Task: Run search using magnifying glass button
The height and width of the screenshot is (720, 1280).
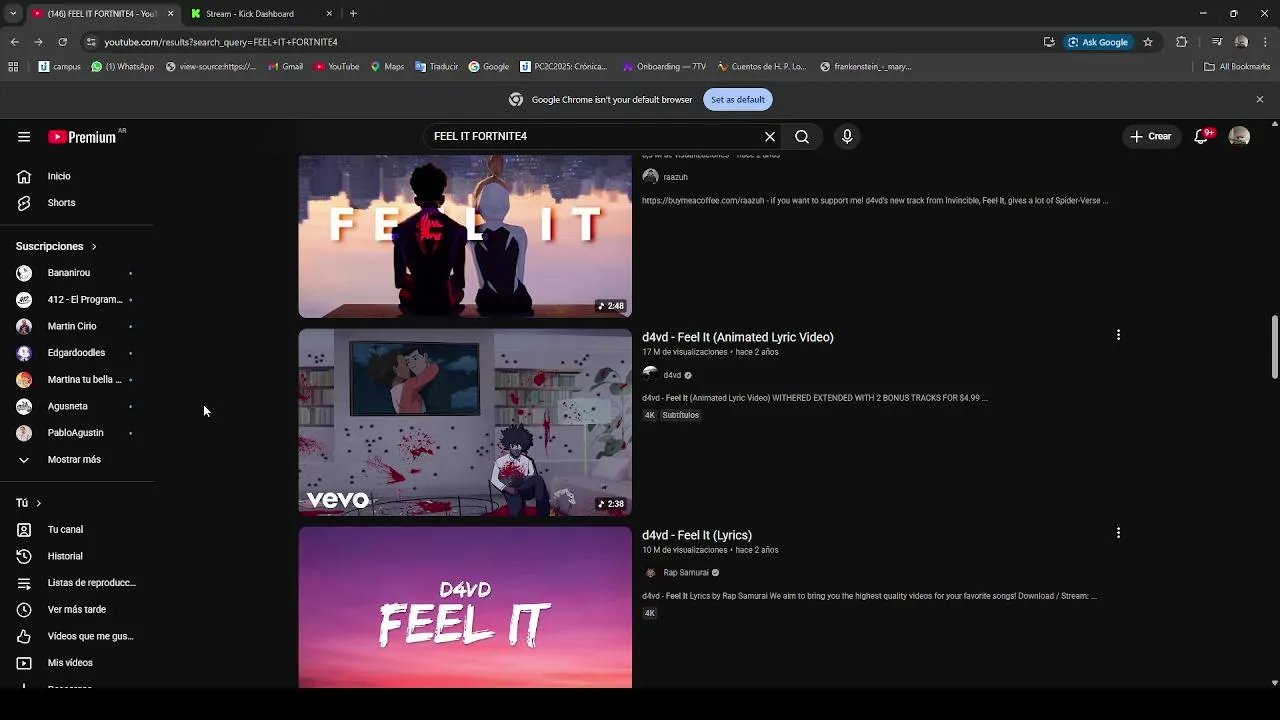Action: (x=802, y=137)
